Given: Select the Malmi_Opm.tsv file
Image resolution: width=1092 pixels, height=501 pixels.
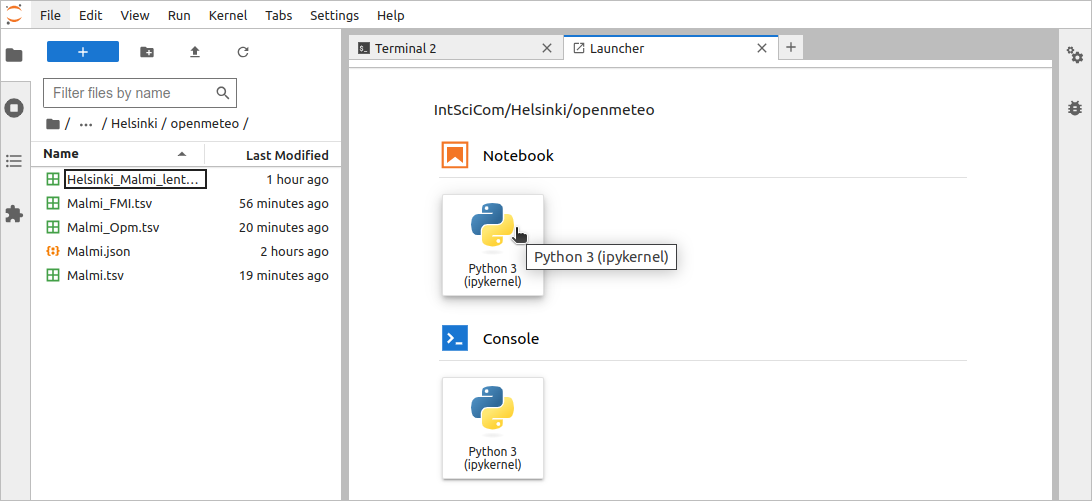Looking at the screenshot, I should [x=187, y=227].
